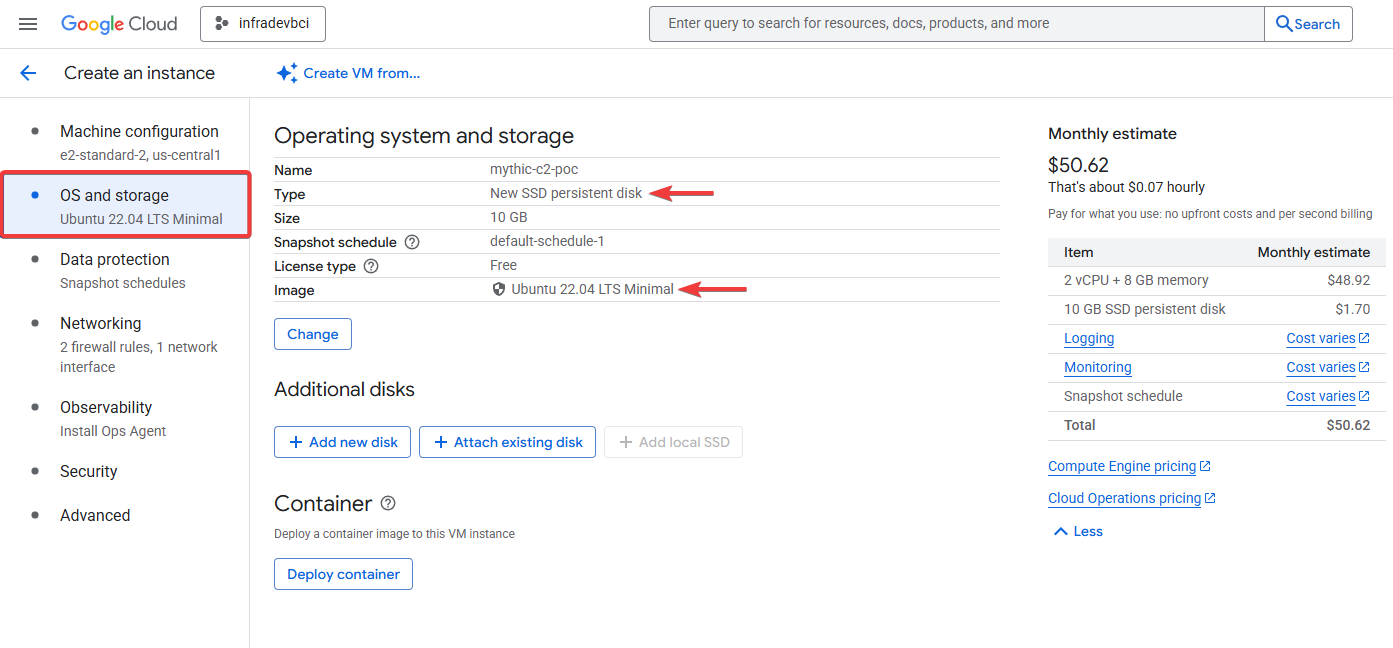Click the Change button
Screen dimensions: 1393x648
tap(313, 334)
